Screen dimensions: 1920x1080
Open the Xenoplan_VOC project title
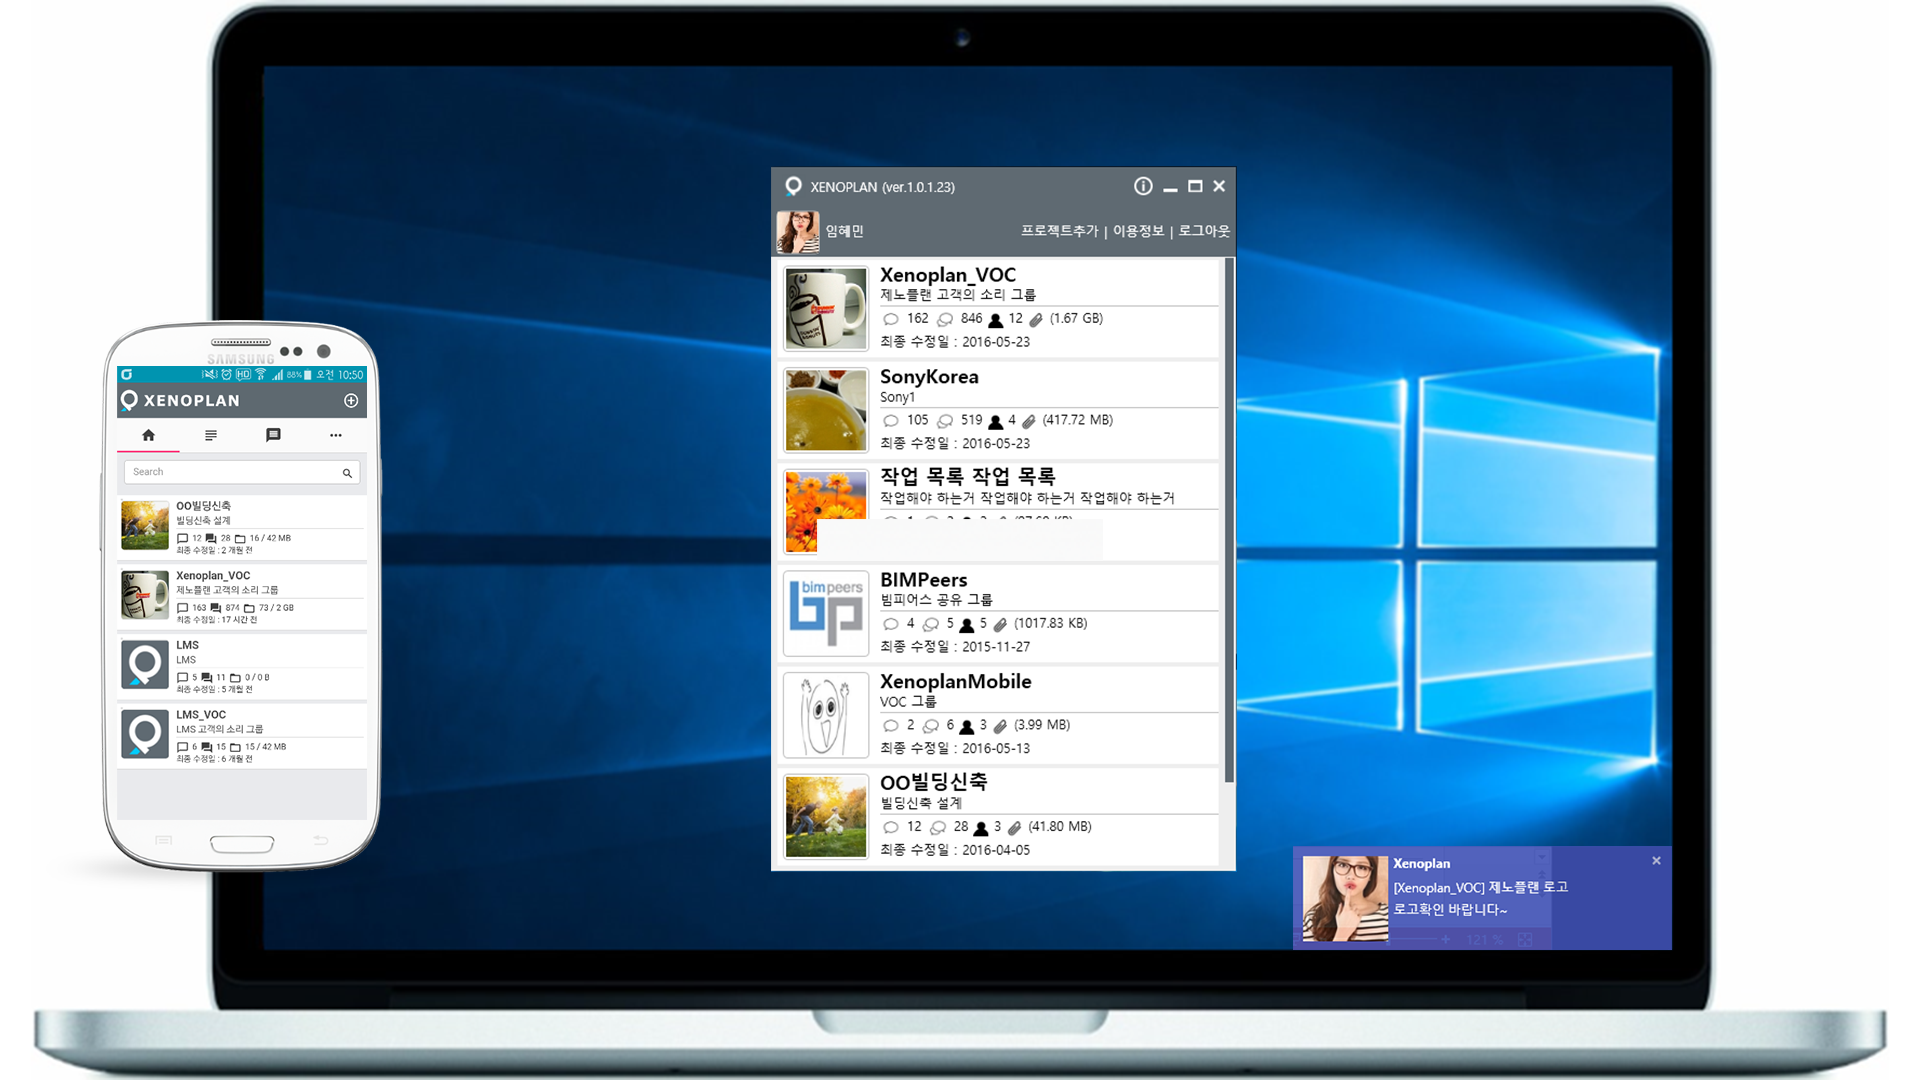click(947, 275)
